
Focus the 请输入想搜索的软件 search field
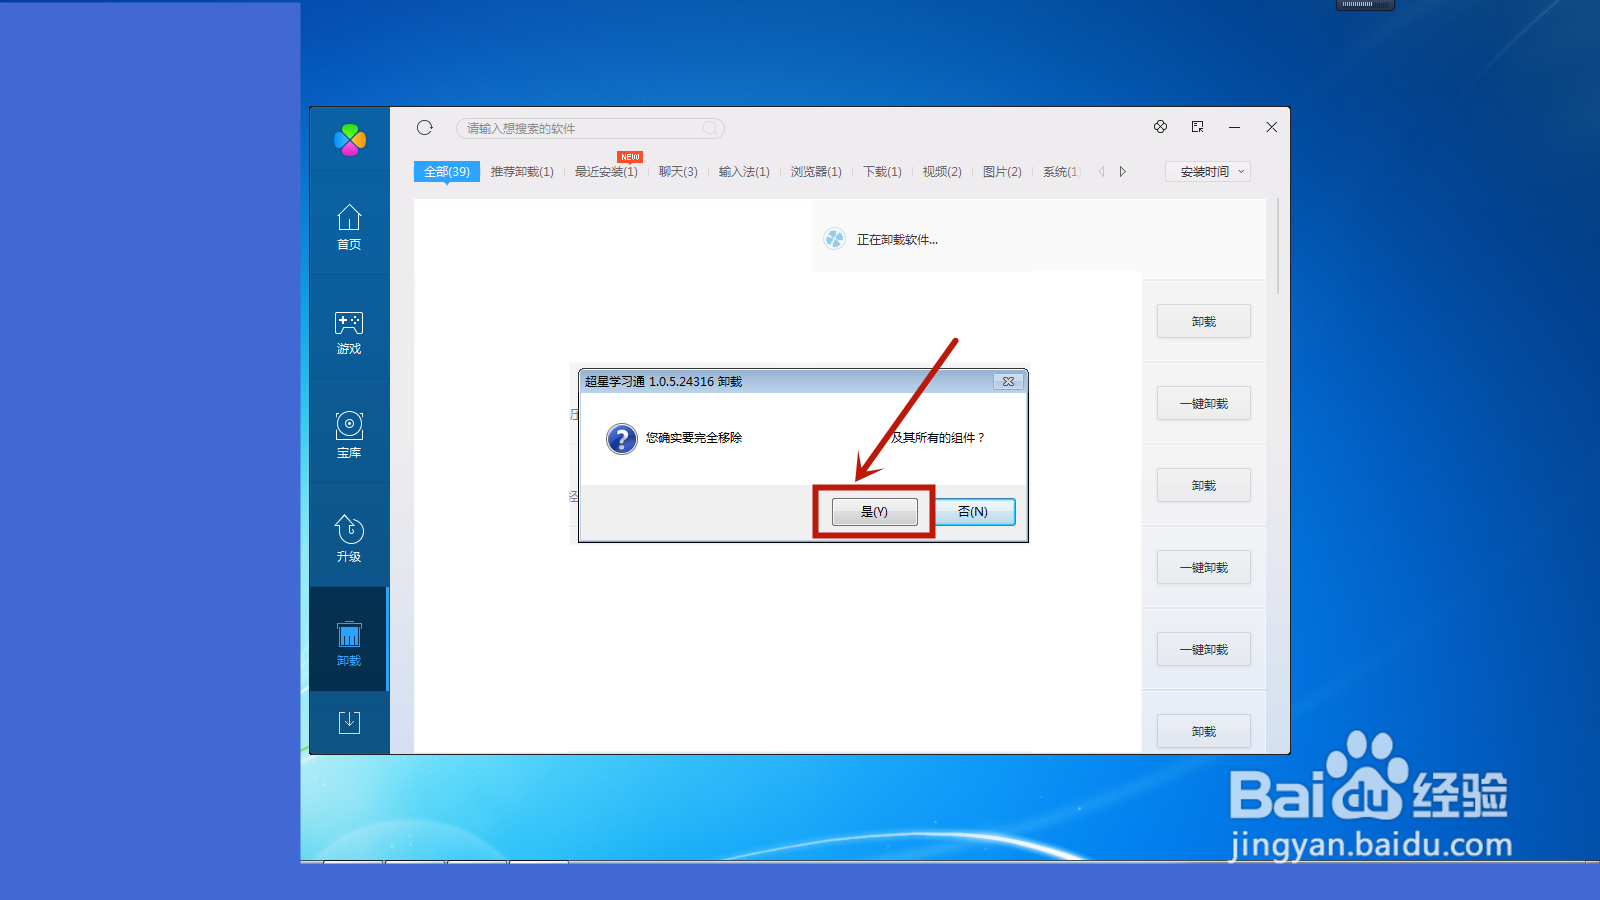[590, 128]
